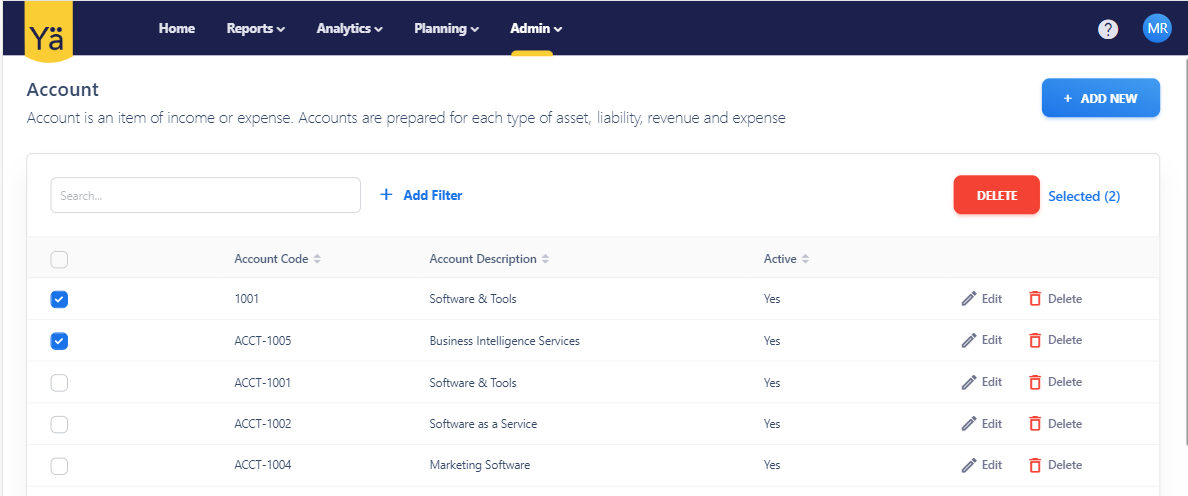Image resolution: width=1188 pixels, height=496 pixels.
Task: Click the Search input field
Action: [x=205, y=196]
